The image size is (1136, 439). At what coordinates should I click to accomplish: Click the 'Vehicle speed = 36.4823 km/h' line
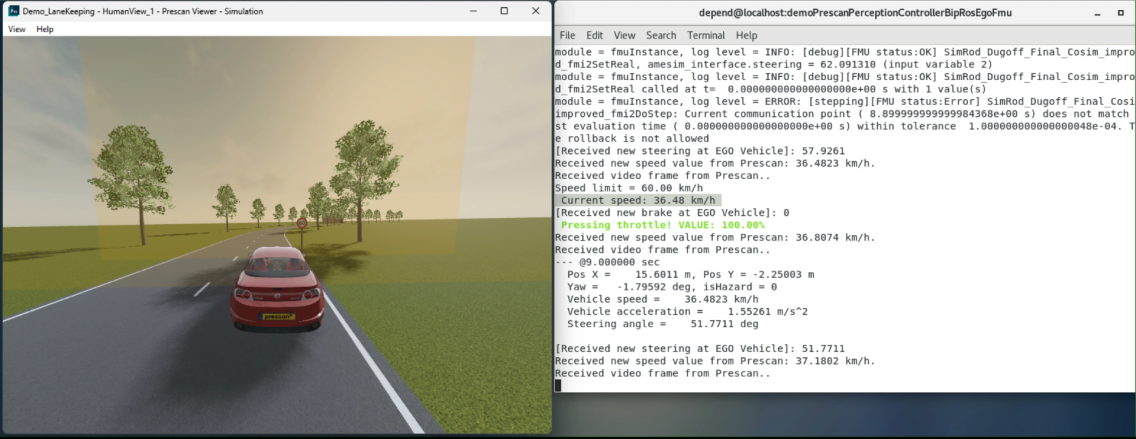click(662, 299)
